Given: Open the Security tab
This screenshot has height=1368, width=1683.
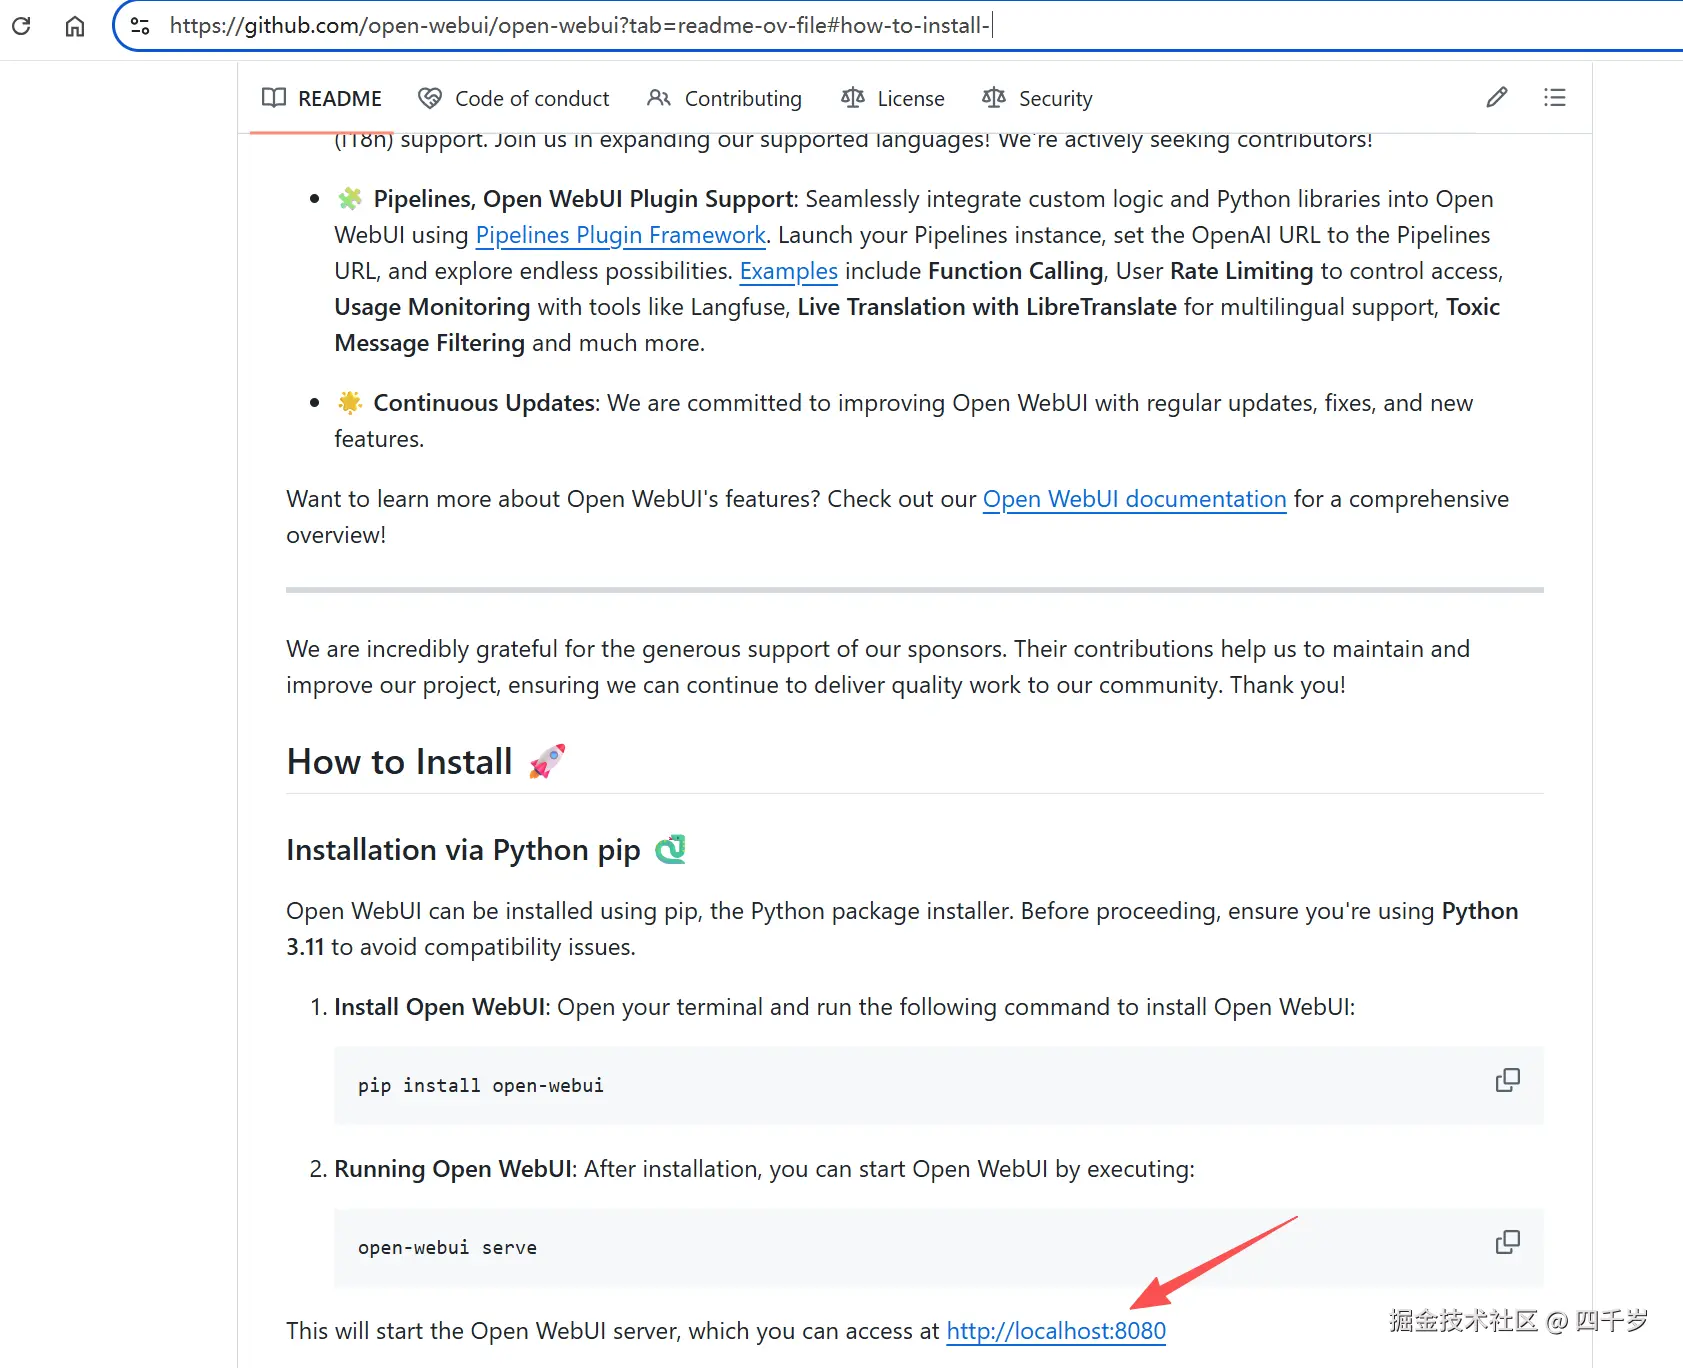Looking at the screenshot, I should coord(1038,98).
